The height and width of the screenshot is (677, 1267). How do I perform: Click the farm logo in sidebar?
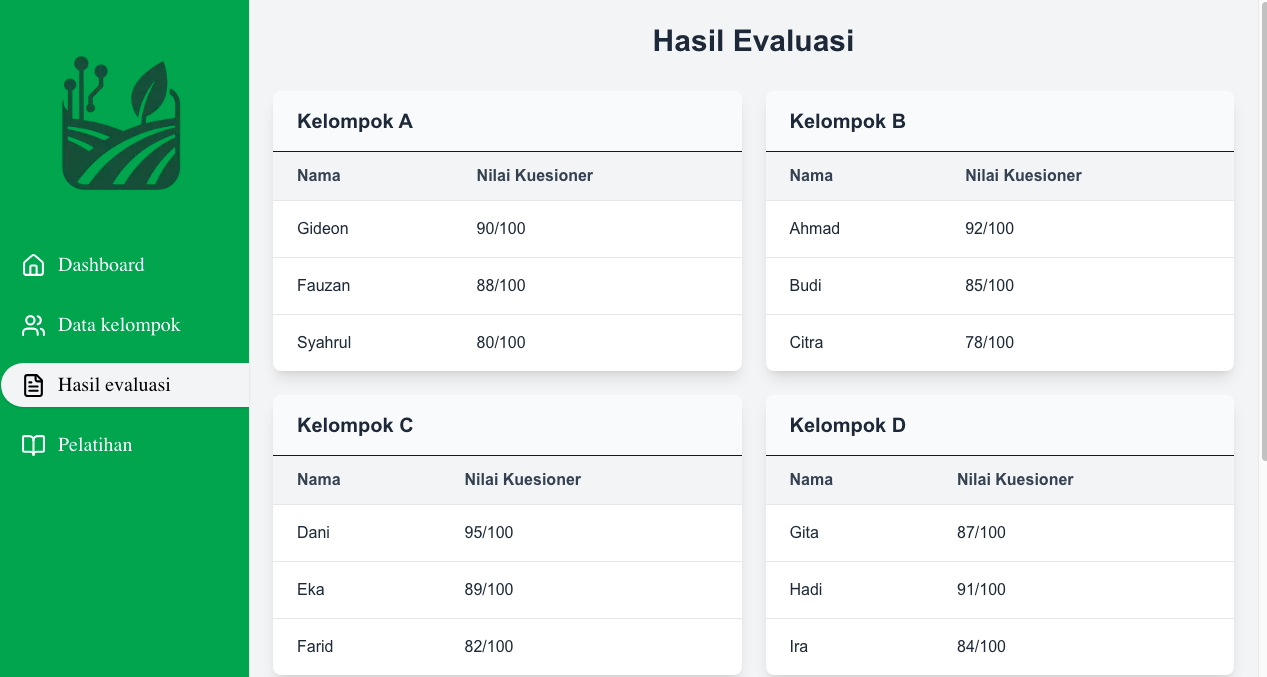pyautogui.click(x=121, y=124)
